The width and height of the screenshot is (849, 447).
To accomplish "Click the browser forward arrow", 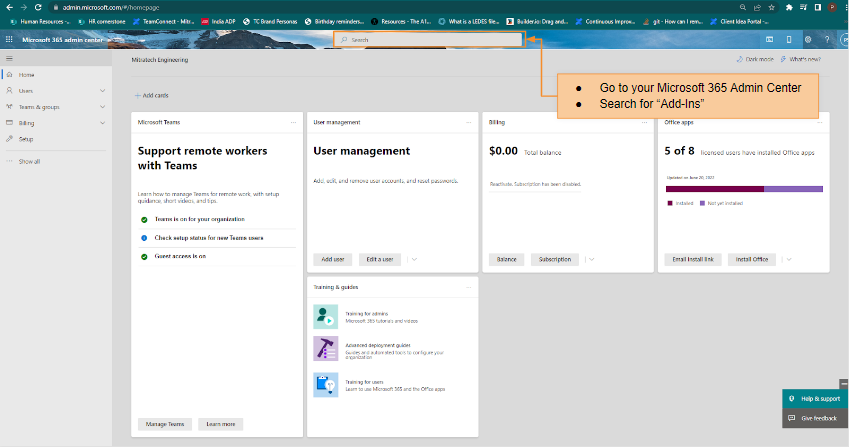I will tap(23, 8).
